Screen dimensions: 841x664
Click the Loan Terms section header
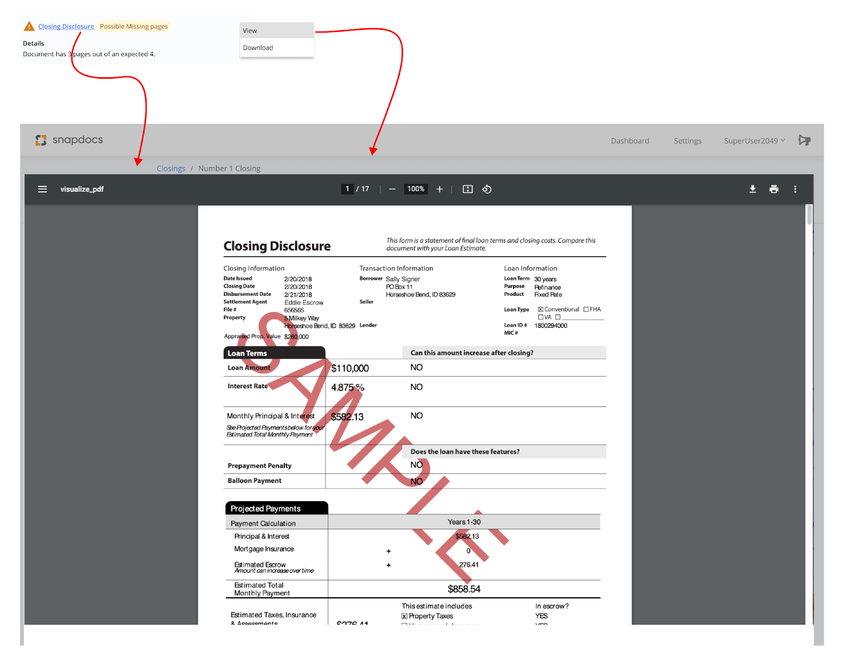274,353
